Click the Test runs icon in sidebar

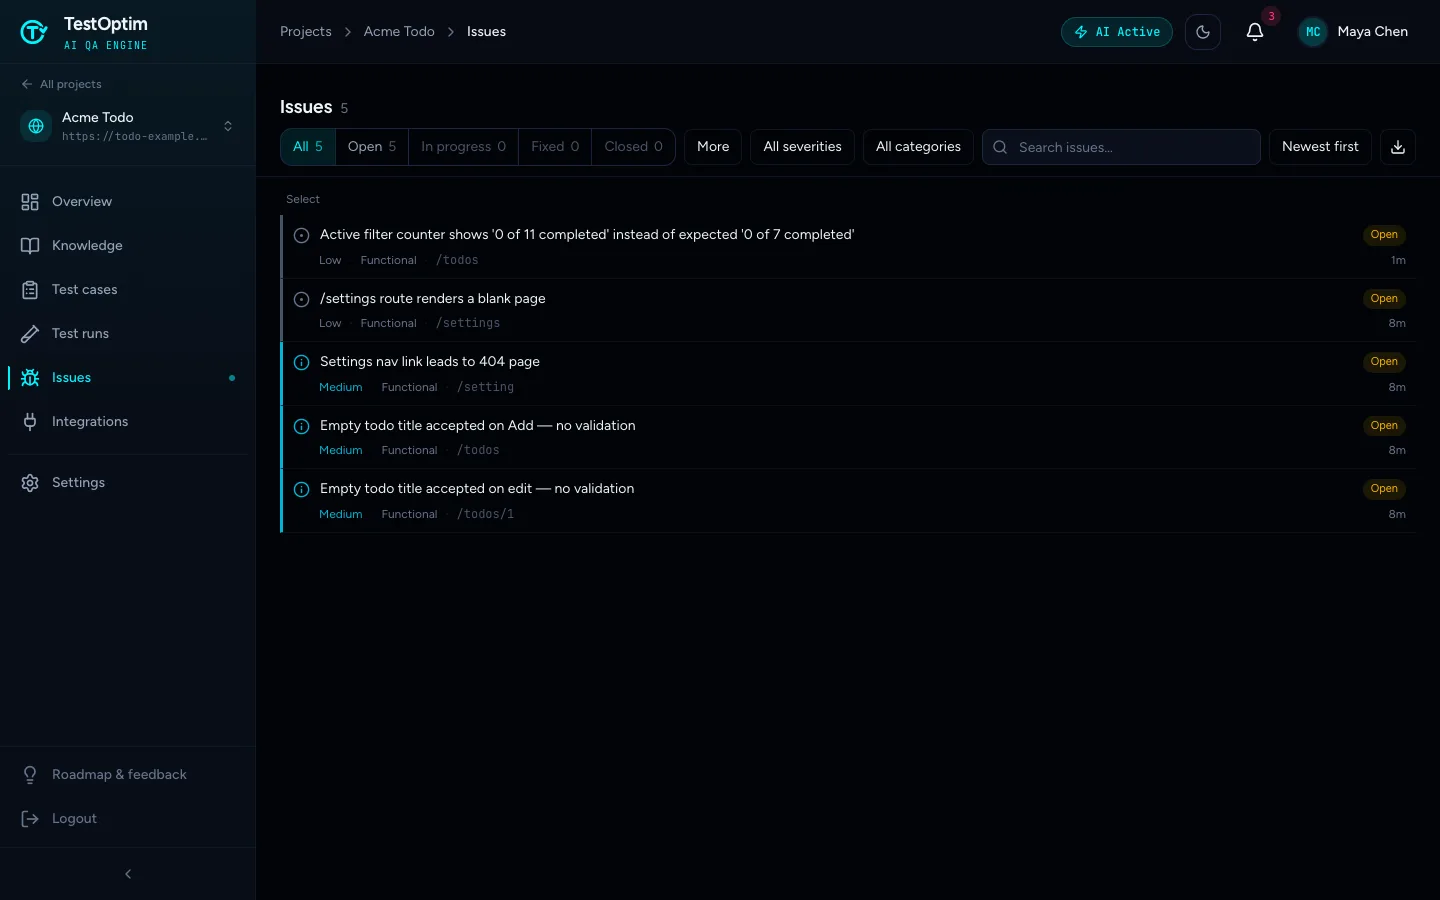[30, 334]
